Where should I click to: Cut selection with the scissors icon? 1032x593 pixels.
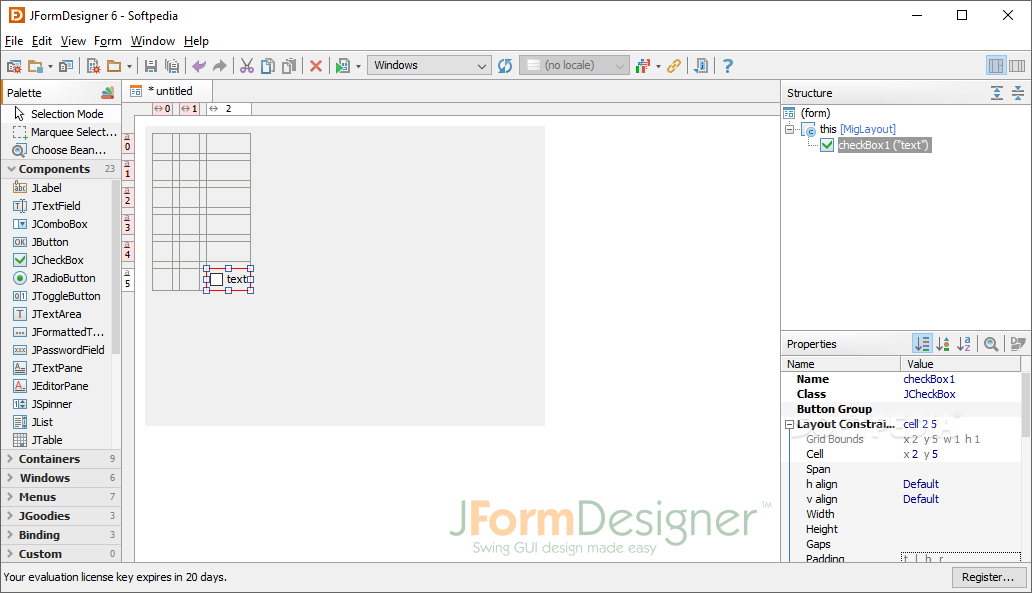pyautogui.click(x=247, y=66)
